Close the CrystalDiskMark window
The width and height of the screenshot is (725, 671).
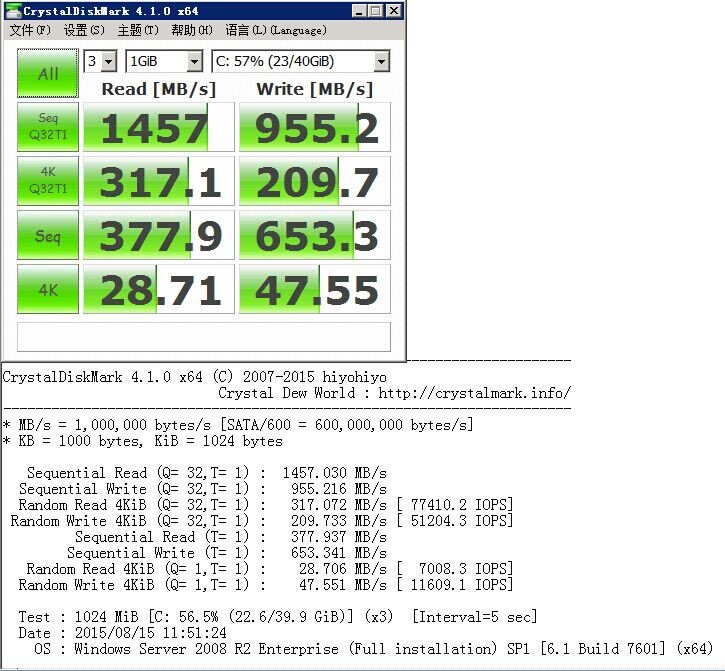pyautogui.click(x=393, y=11)
